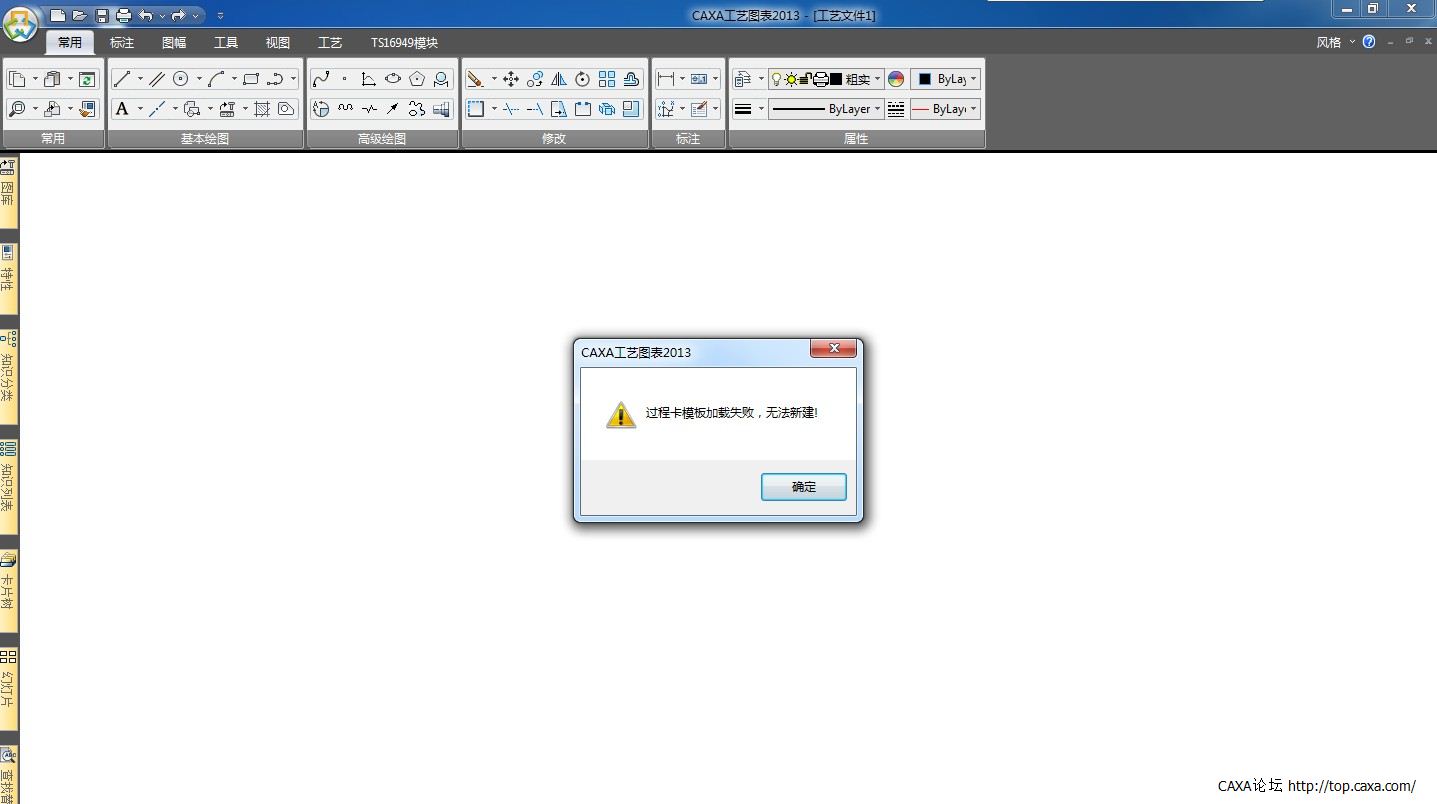Open the black ByLayer color dropdown
The image size is (1437, 804).
coord(945,79)
